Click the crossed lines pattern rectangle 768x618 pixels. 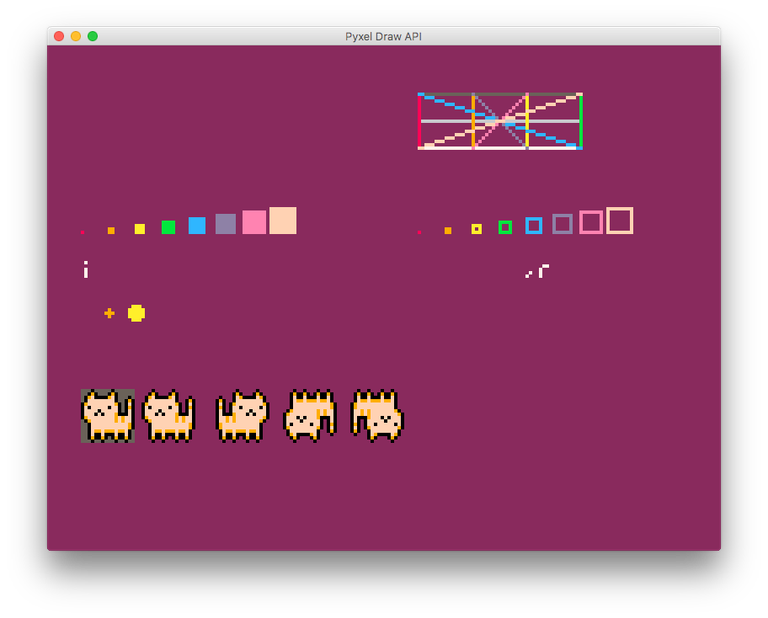[x=500, y=121]
